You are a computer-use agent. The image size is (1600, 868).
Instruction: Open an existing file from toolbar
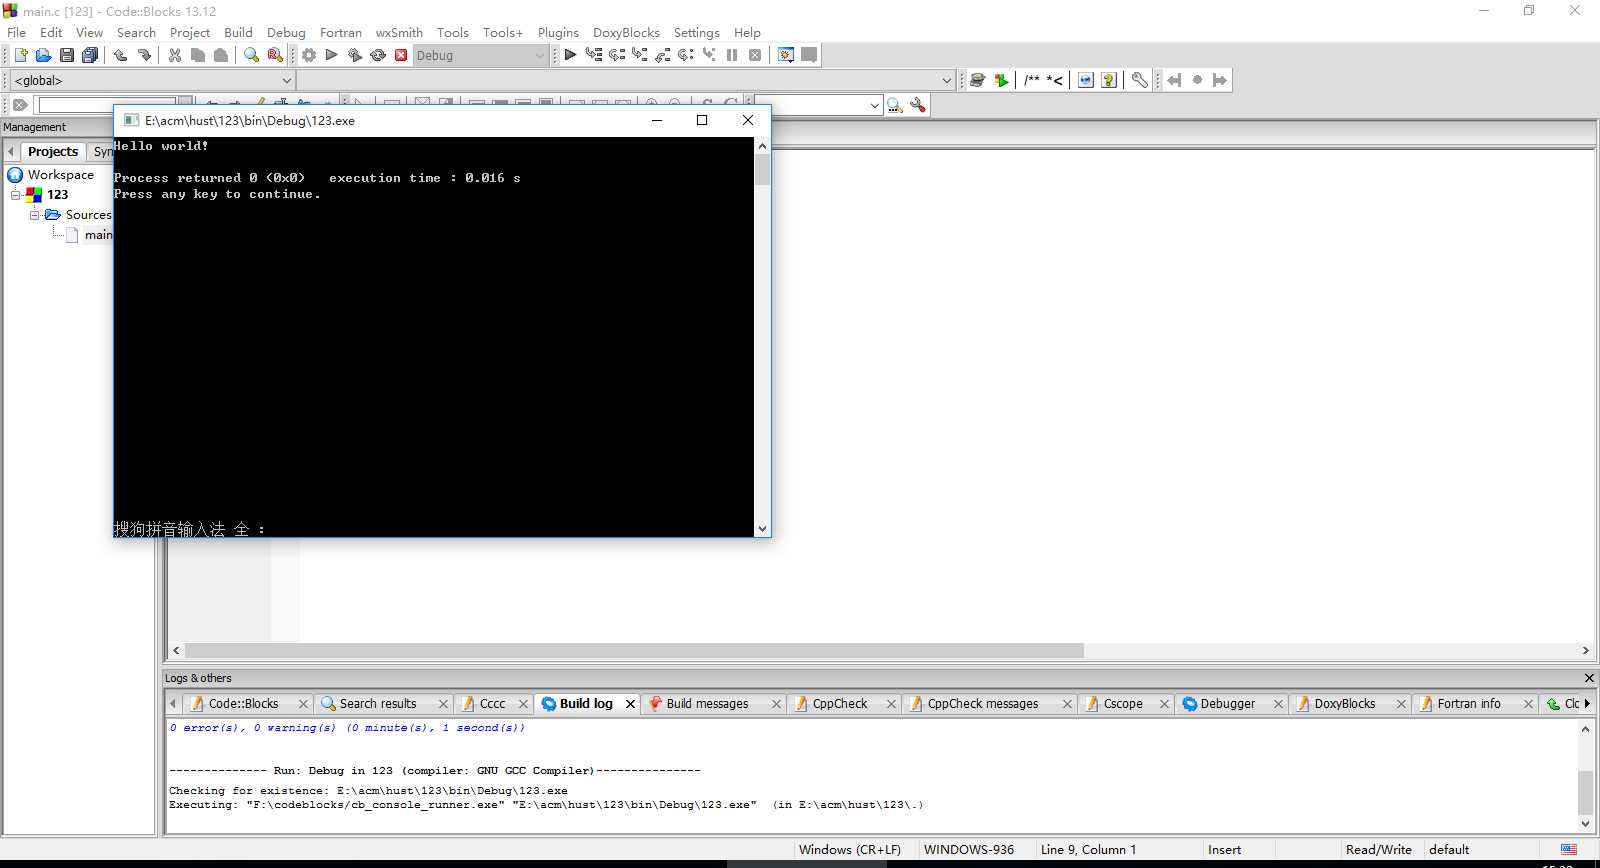pyautogui.click(x=43, y=55)
